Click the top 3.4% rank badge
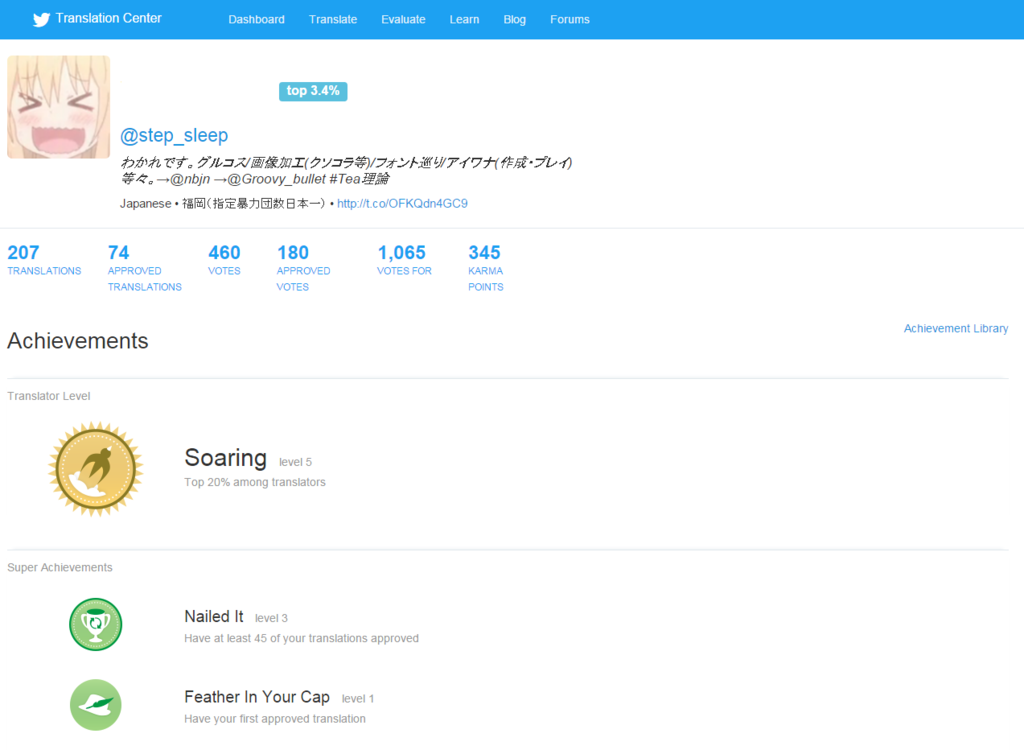Image resolution: width=1024 pixels, height=750 pixels. coord(313,91)
